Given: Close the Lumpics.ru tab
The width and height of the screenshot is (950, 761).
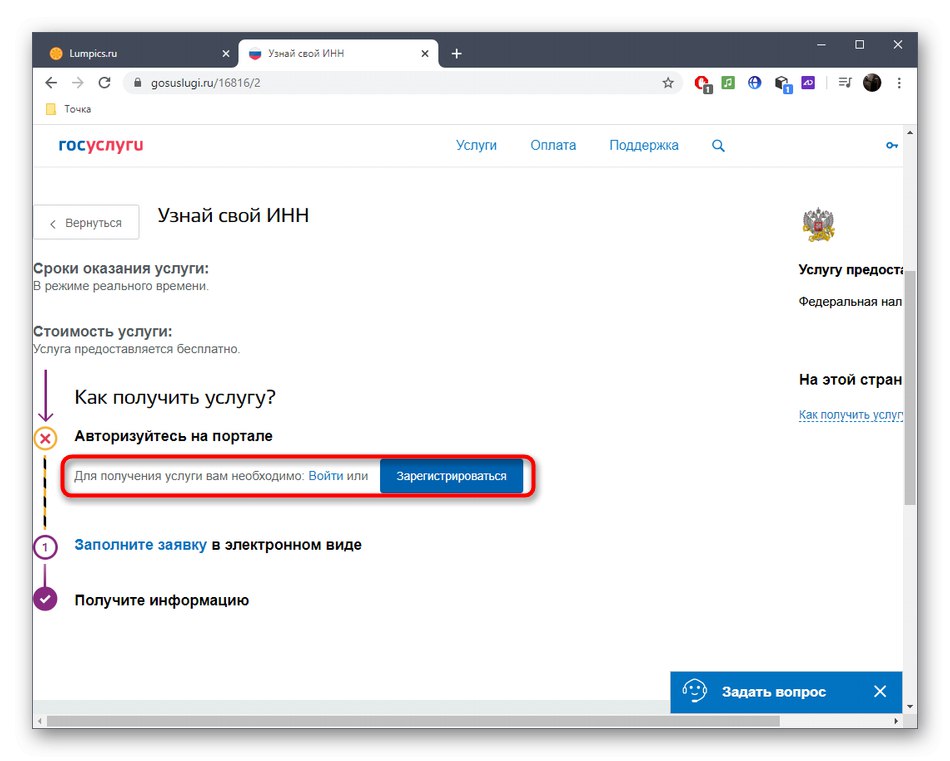Looking at the screenshot, I should pyautogui.click(x=226, y=53).
